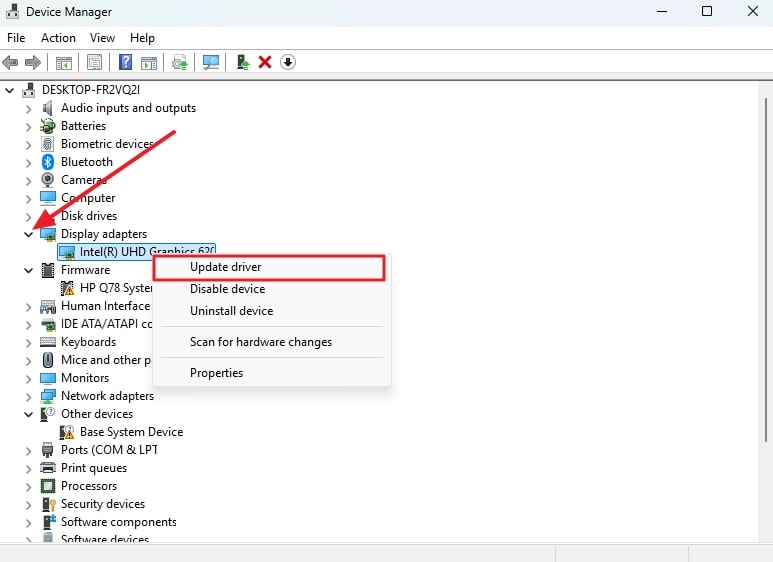The height and width of the screenshot is (562, 773).
Task: Click Update device driver green arrow icon
Action: pos(243,62)
